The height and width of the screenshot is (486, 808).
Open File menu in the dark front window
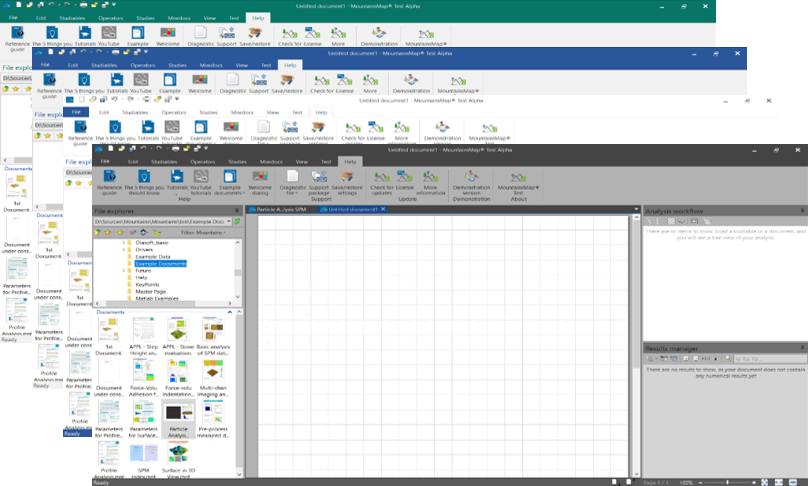105,161
